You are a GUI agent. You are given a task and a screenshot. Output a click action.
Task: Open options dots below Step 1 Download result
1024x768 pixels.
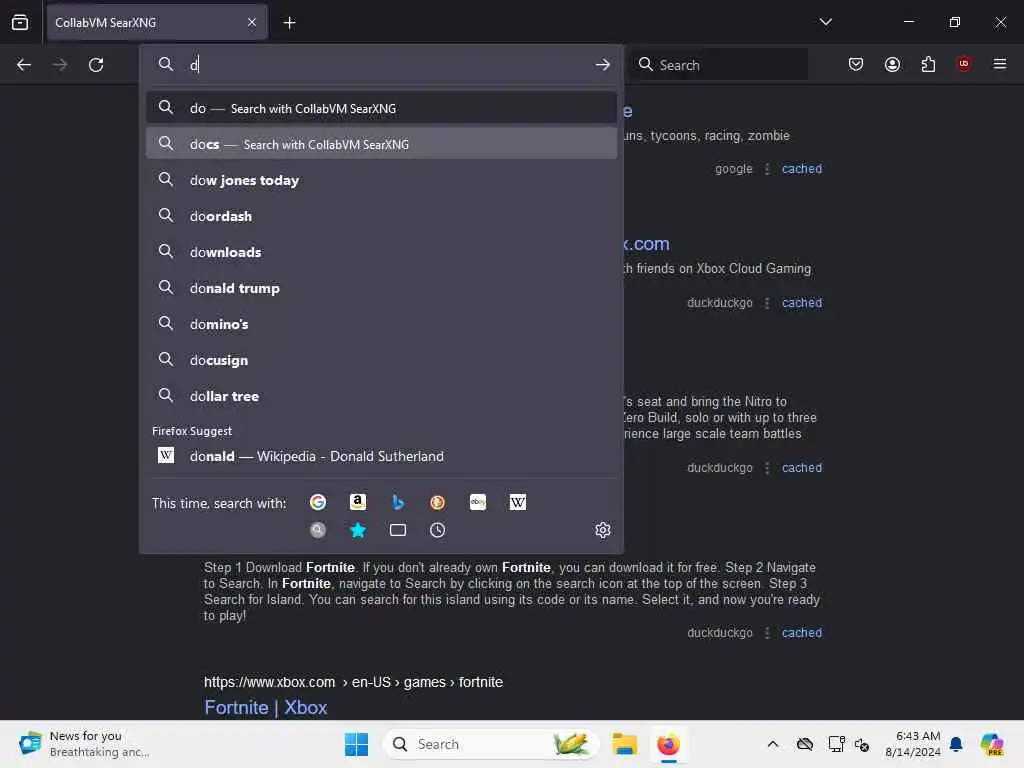point(767,632)
